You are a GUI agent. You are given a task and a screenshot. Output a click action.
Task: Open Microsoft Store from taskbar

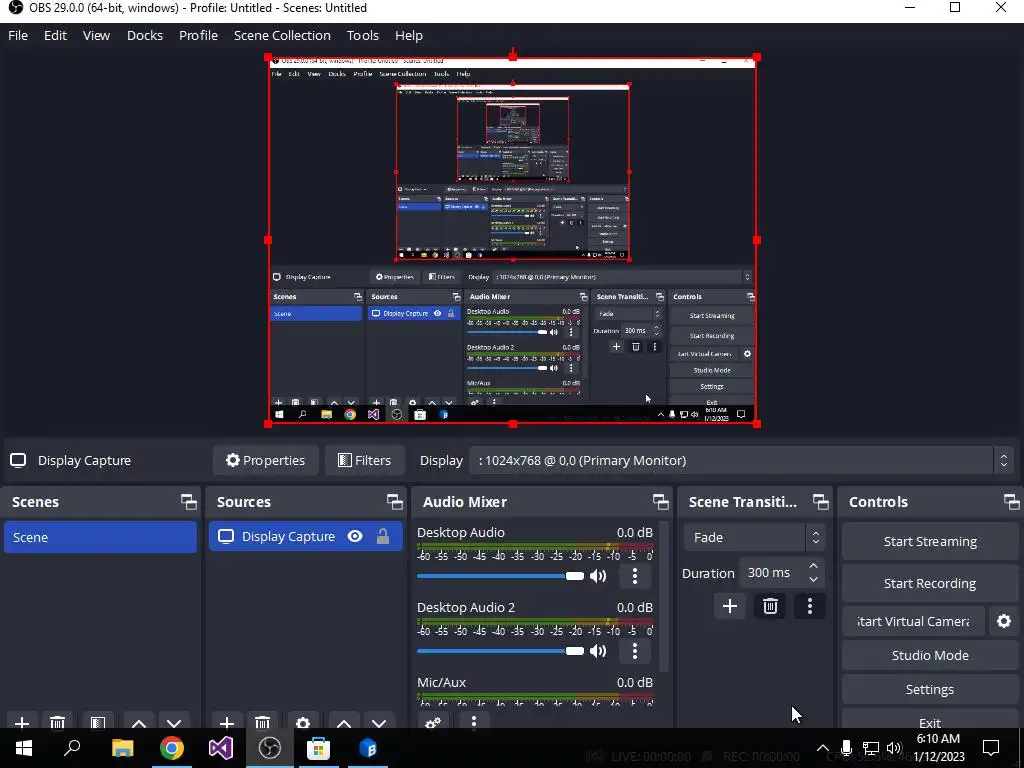coord(318,748)
